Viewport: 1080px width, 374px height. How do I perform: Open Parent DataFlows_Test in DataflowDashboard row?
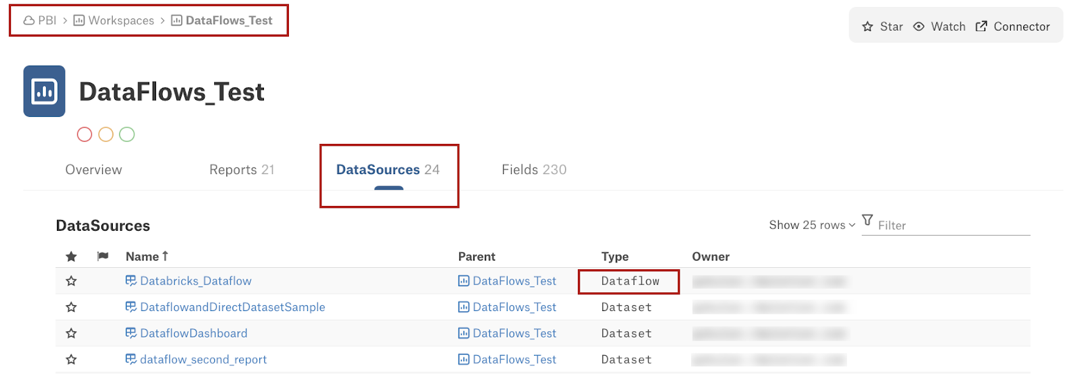tap(515, 333)
